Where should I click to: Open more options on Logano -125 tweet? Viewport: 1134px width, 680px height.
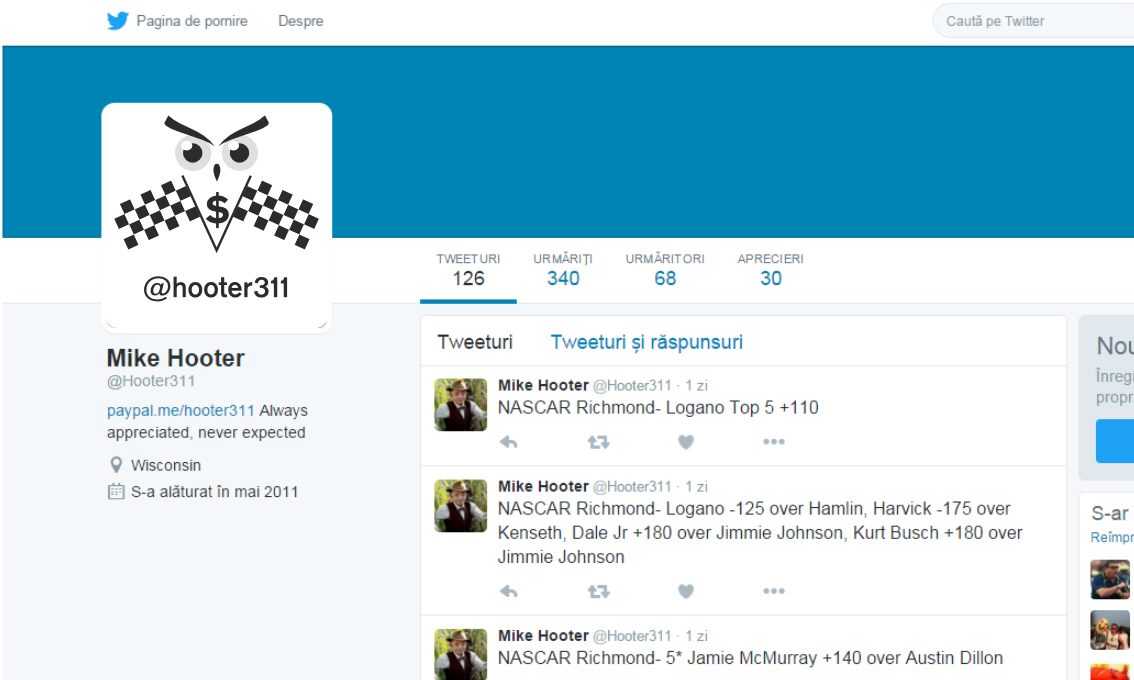tap(774, 591)
